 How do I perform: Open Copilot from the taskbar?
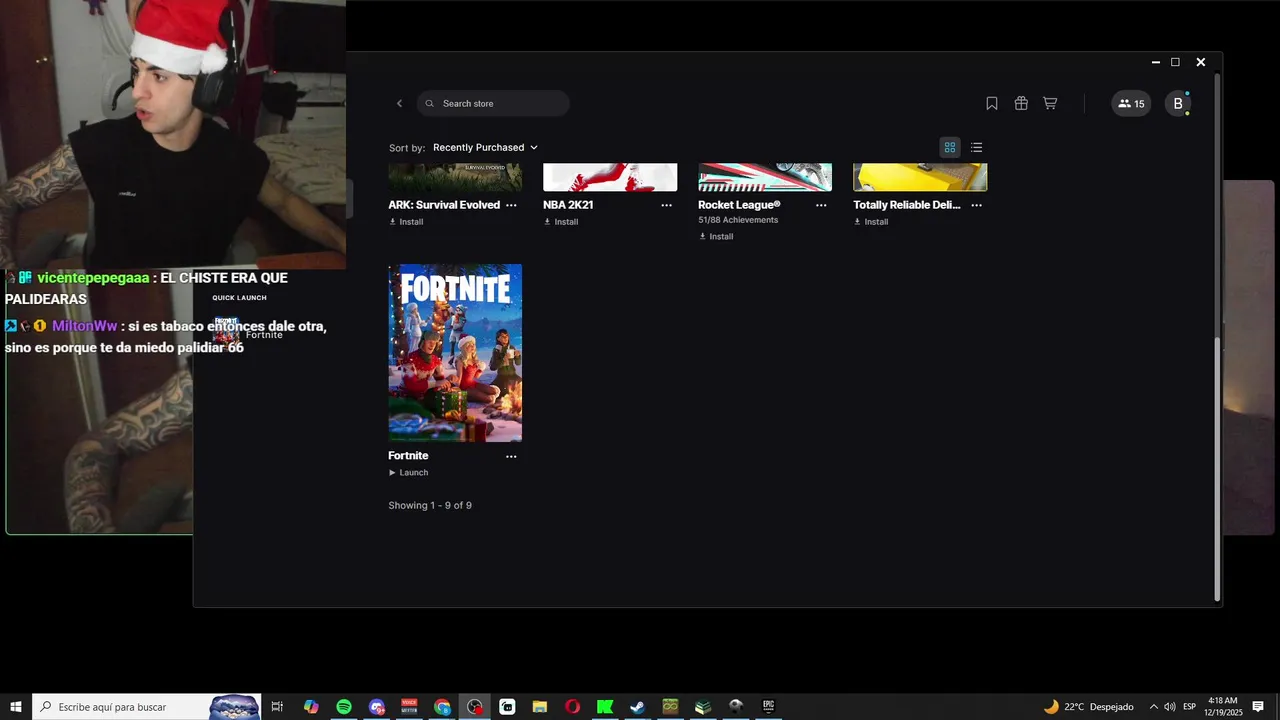click(x=311, y=707)
